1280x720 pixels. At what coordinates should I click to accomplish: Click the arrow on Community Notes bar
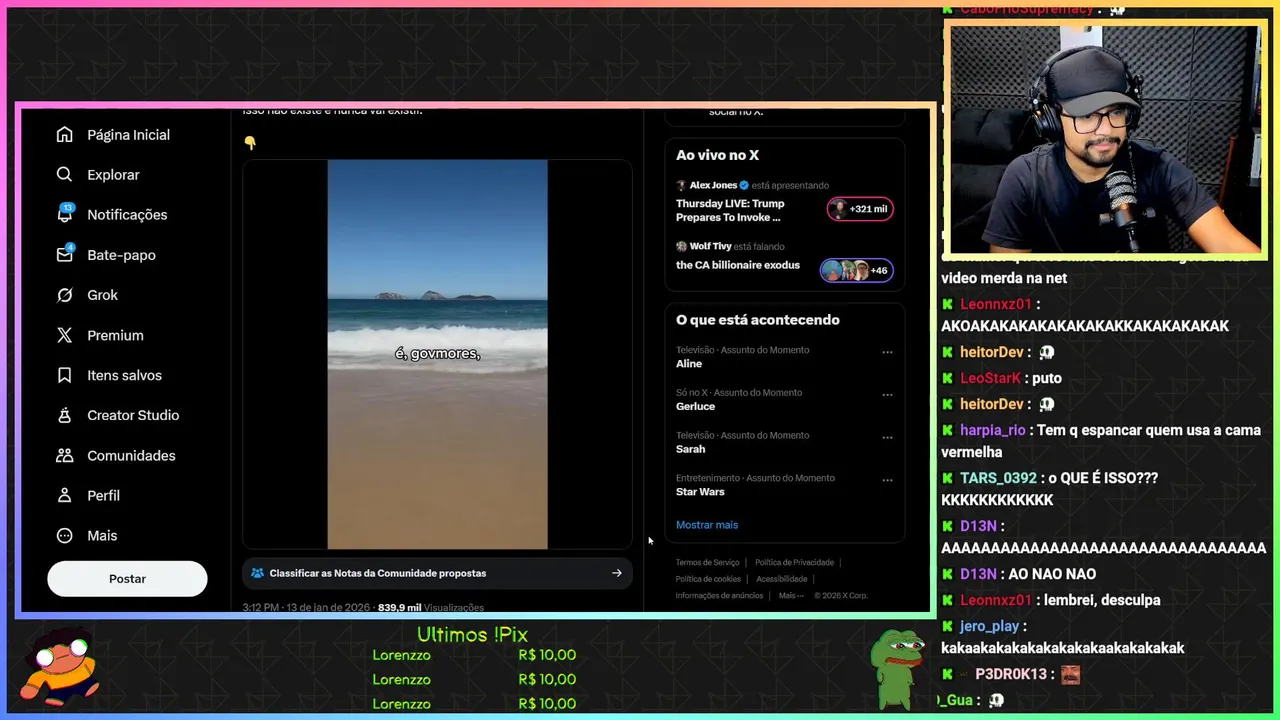617,573
